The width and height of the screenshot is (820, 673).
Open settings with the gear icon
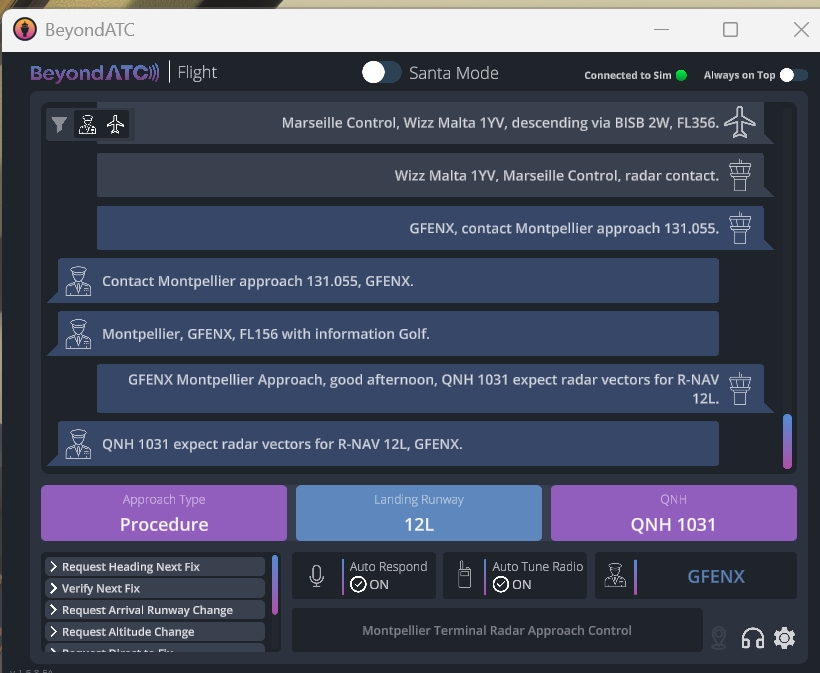[x=785, y=638]
